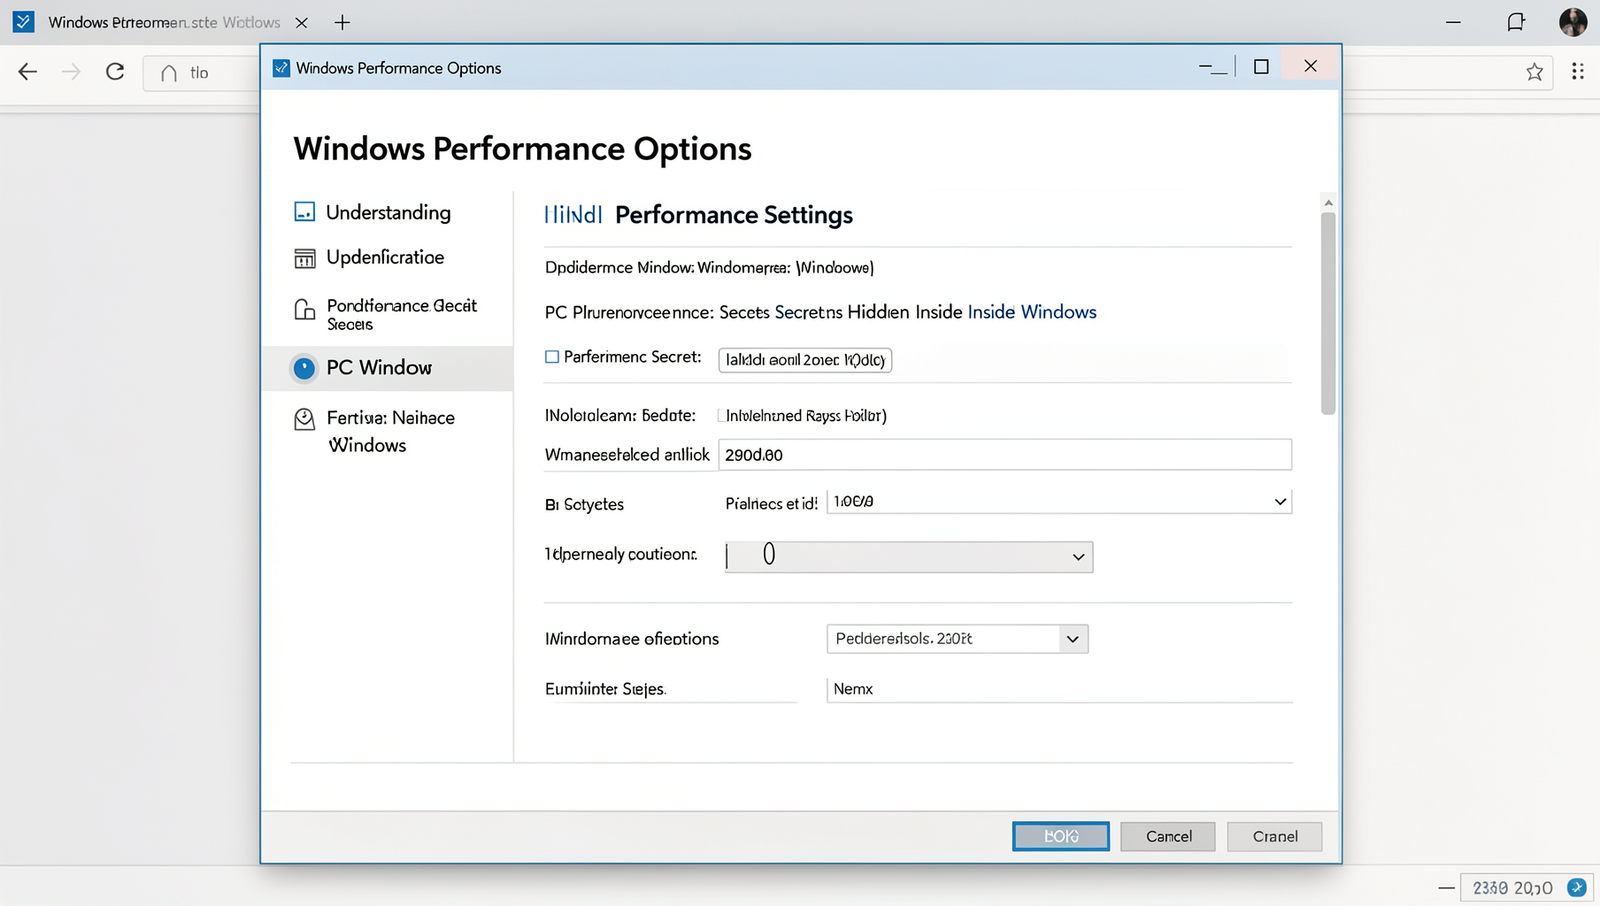Click the Eumliinter Siejes Nemx field
Screen dimensions: 1600x906
[x=1059, y=689]
